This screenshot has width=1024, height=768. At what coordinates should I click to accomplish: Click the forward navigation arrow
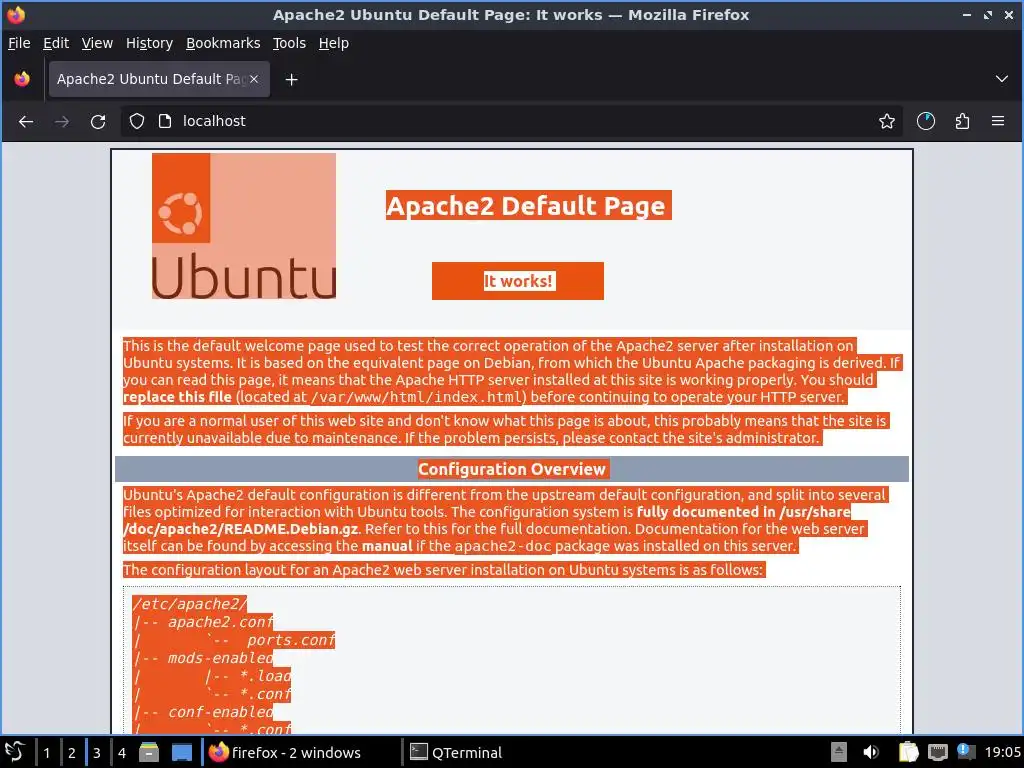click(62, 121)
